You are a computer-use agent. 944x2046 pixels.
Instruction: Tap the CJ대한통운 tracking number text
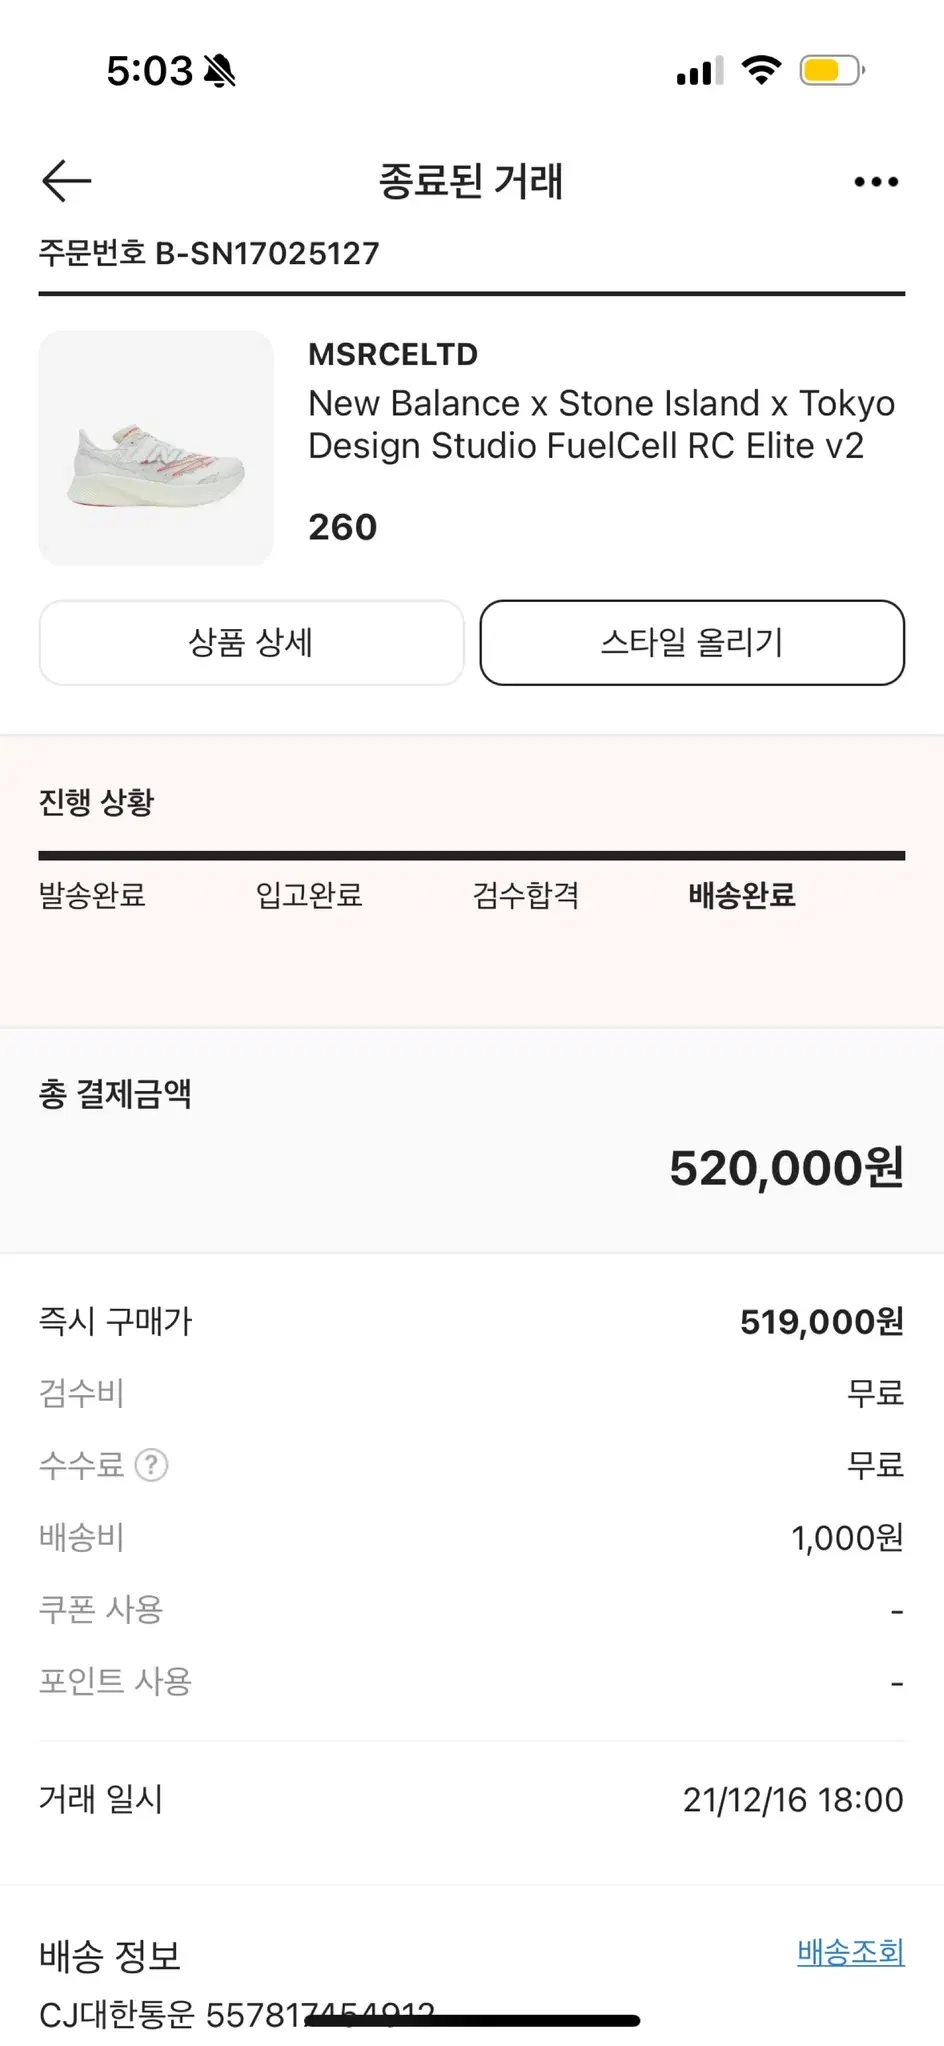(237, 2014)
